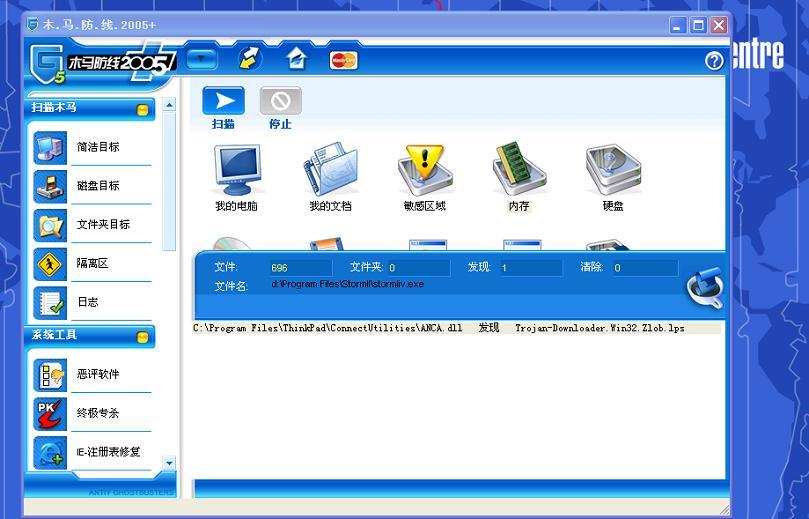Screen dimensions: 809x519
Task: Click the sidebar scroll down arrow
Action: [x=169, y=463]
